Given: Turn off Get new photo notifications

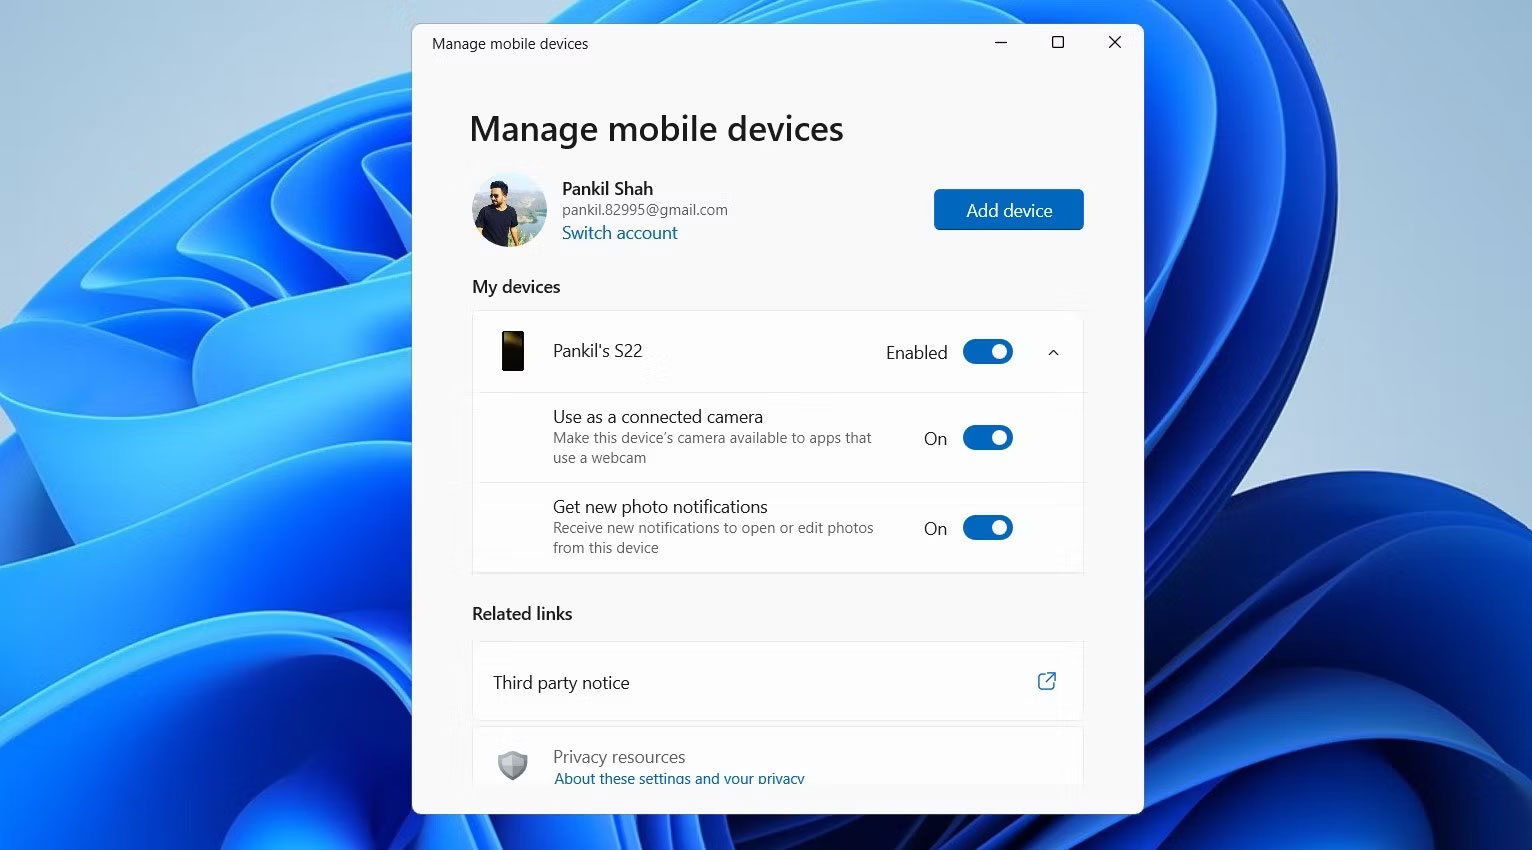Looking at the screenshot, I should tap(988, 527).
